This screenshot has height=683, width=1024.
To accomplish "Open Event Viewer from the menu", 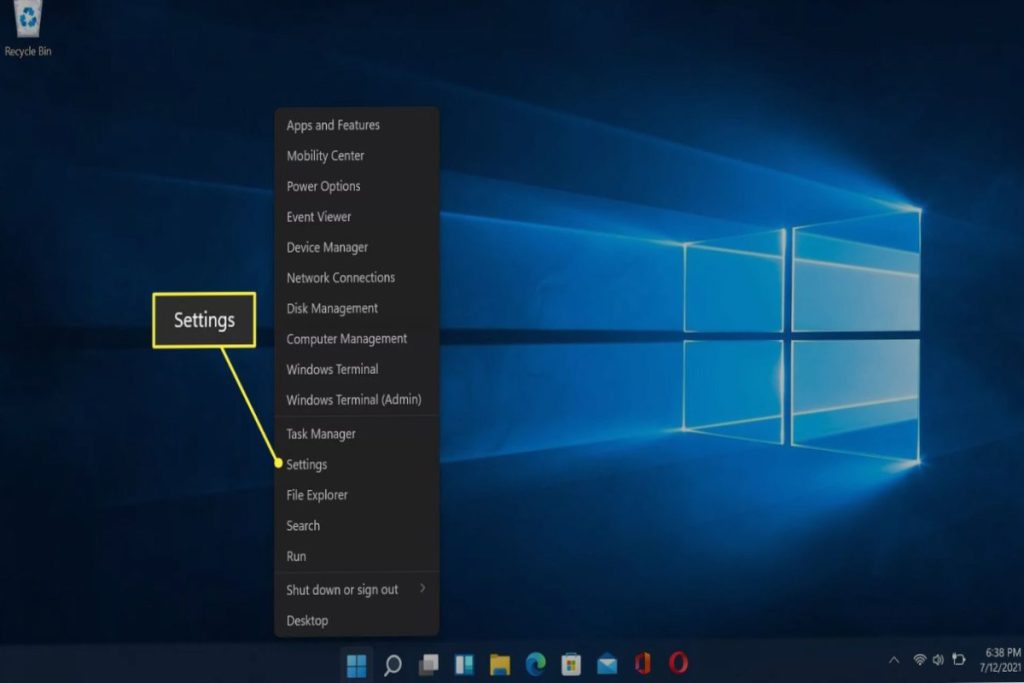I will coord(357,217).
